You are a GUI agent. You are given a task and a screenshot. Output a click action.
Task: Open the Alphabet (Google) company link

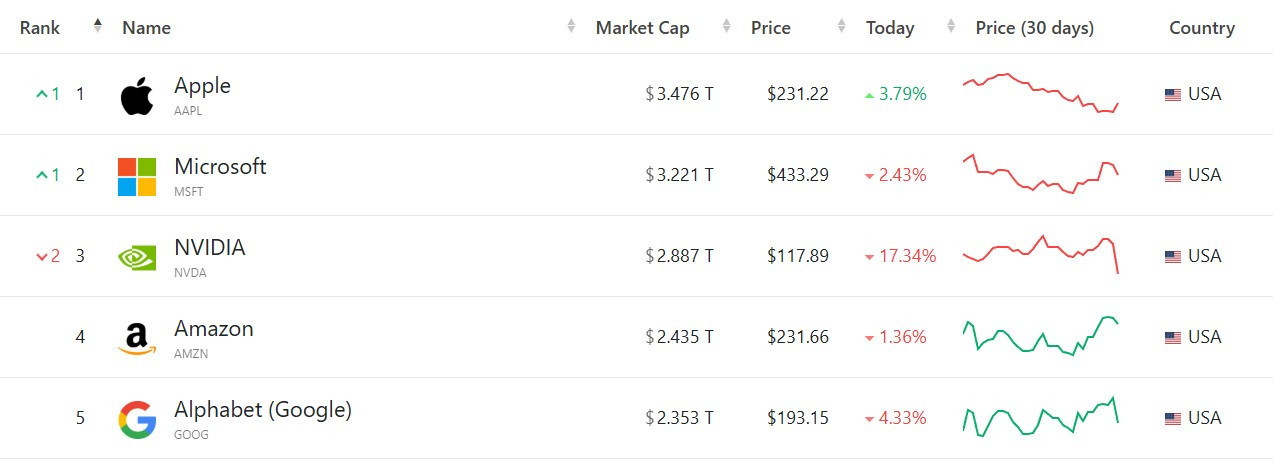click(263, 410)
